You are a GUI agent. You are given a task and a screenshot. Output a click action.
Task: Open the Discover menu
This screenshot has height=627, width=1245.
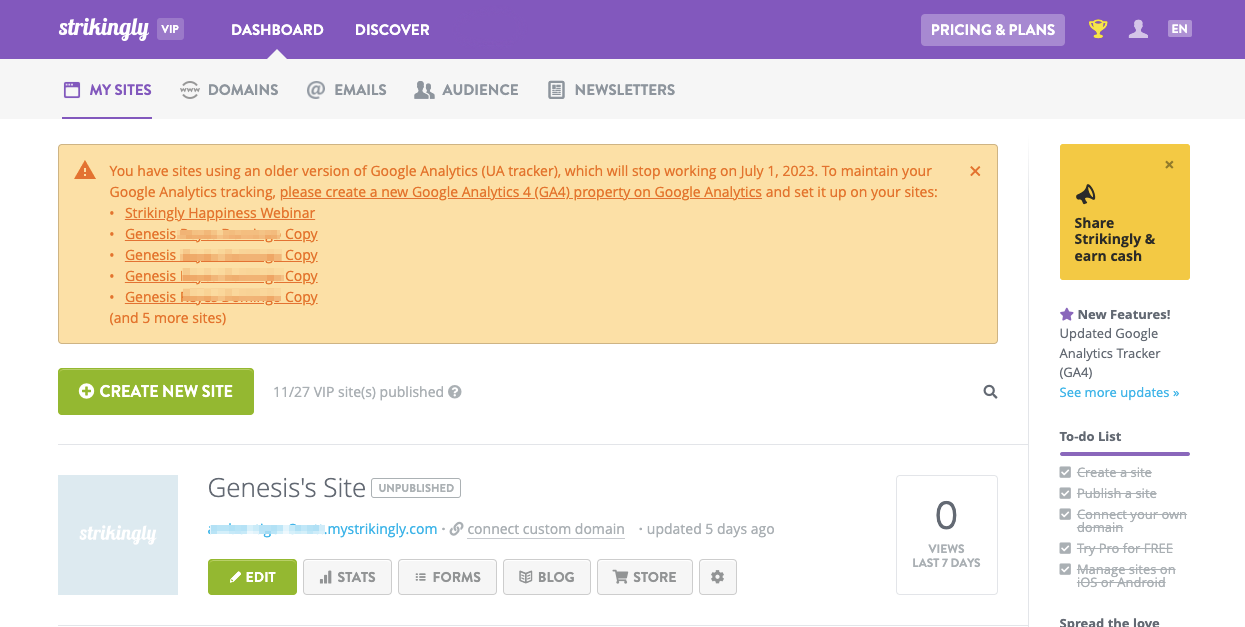[392, 30]
